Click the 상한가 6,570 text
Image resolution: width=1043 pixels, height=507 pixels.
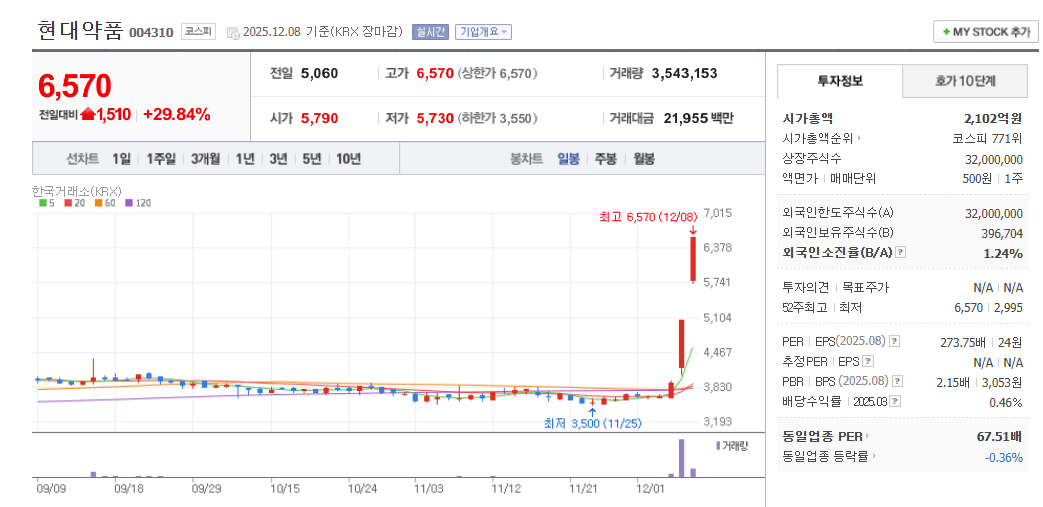499,73
